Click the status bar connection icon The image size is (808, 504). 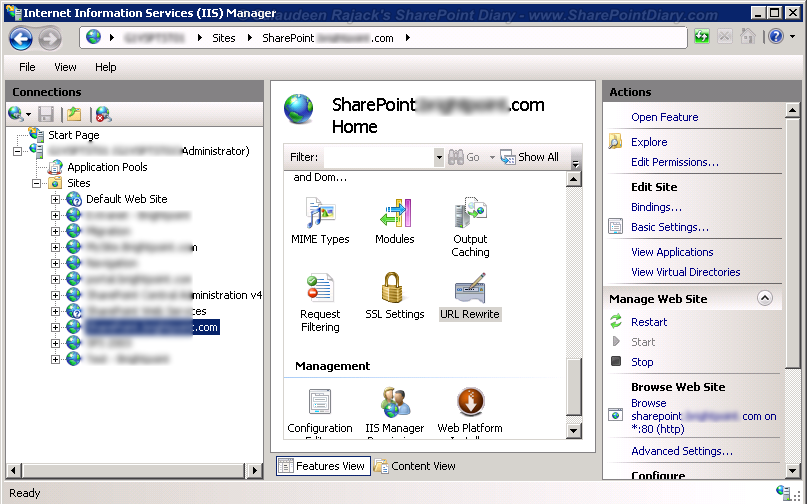pos(783,492)
